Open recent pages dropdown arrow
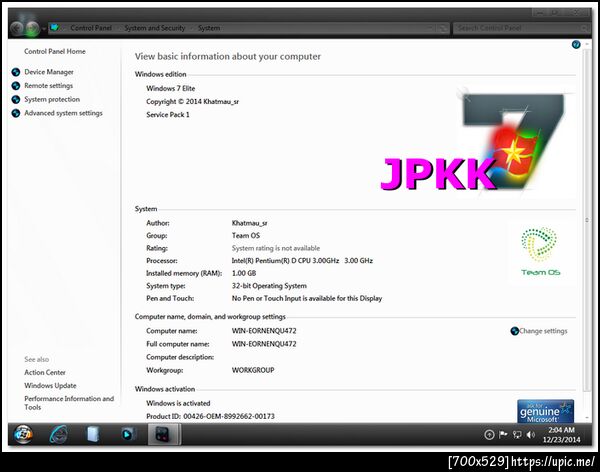The image size is (600, 472). click(x=44, y=29)
